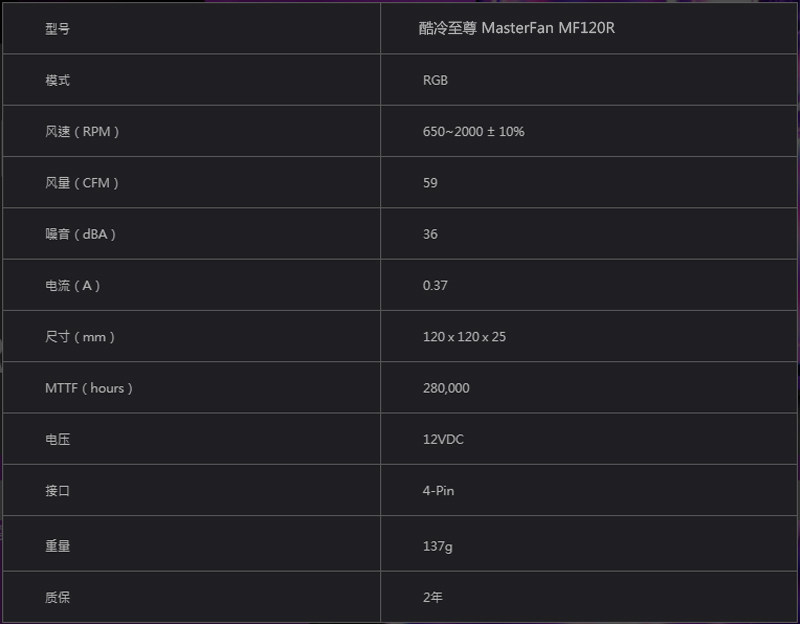The image size is (800, 624).
Task: Click the 电流 (A) label
Action: (x=73, y=286)
